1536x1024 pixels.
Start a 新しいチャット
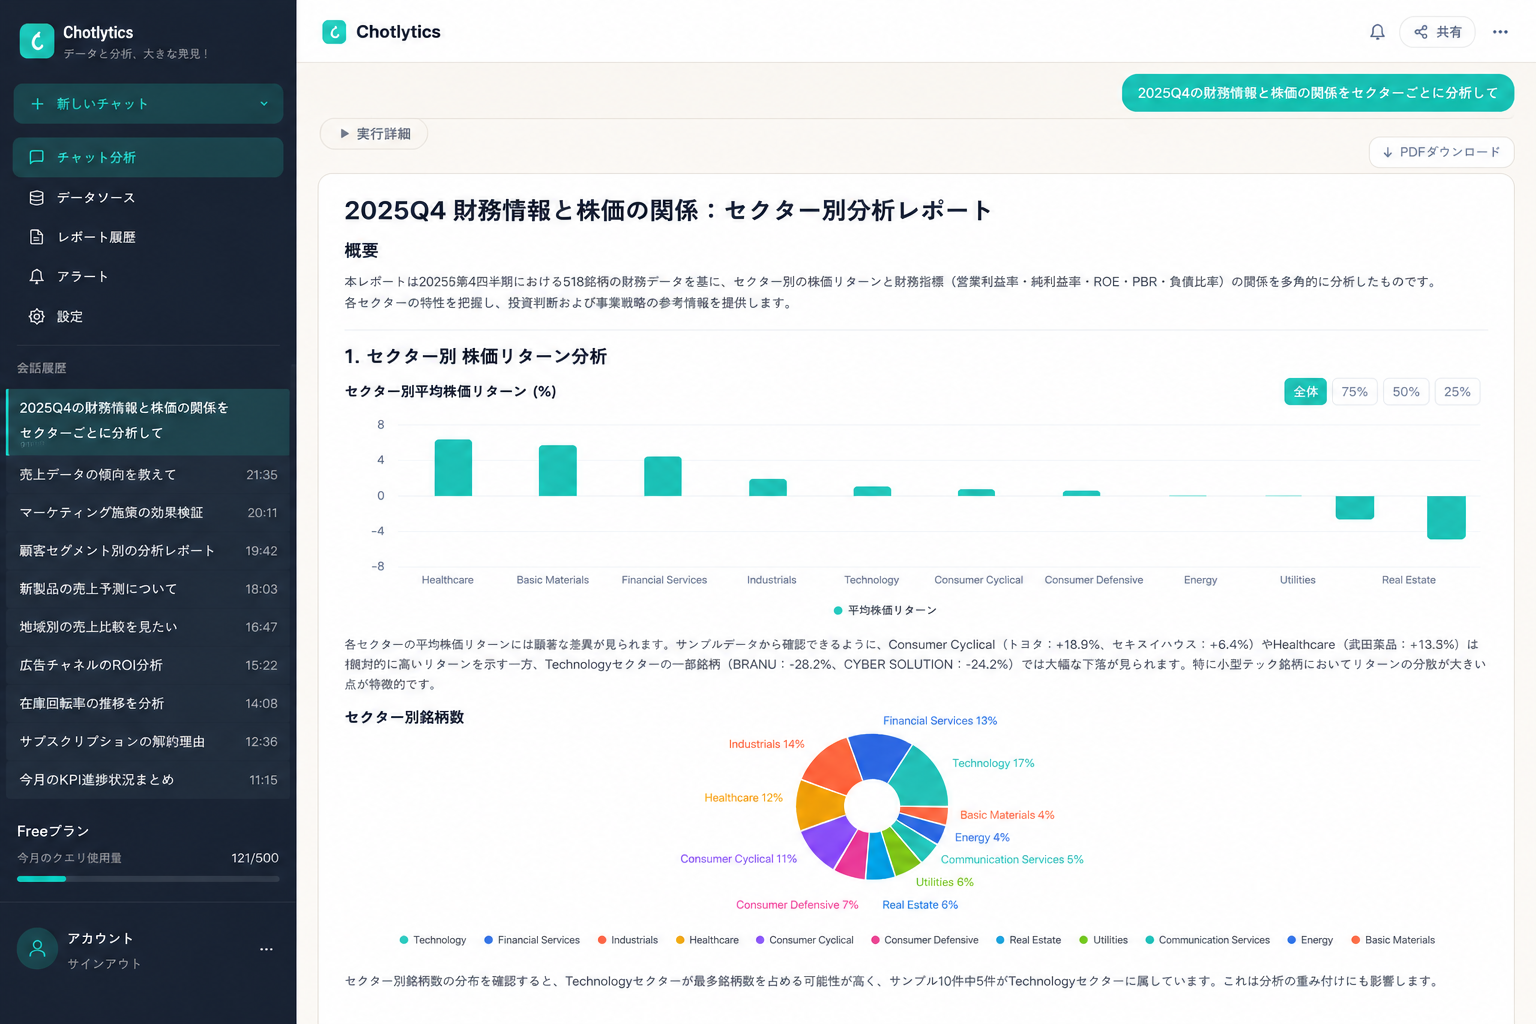(148, 104)
